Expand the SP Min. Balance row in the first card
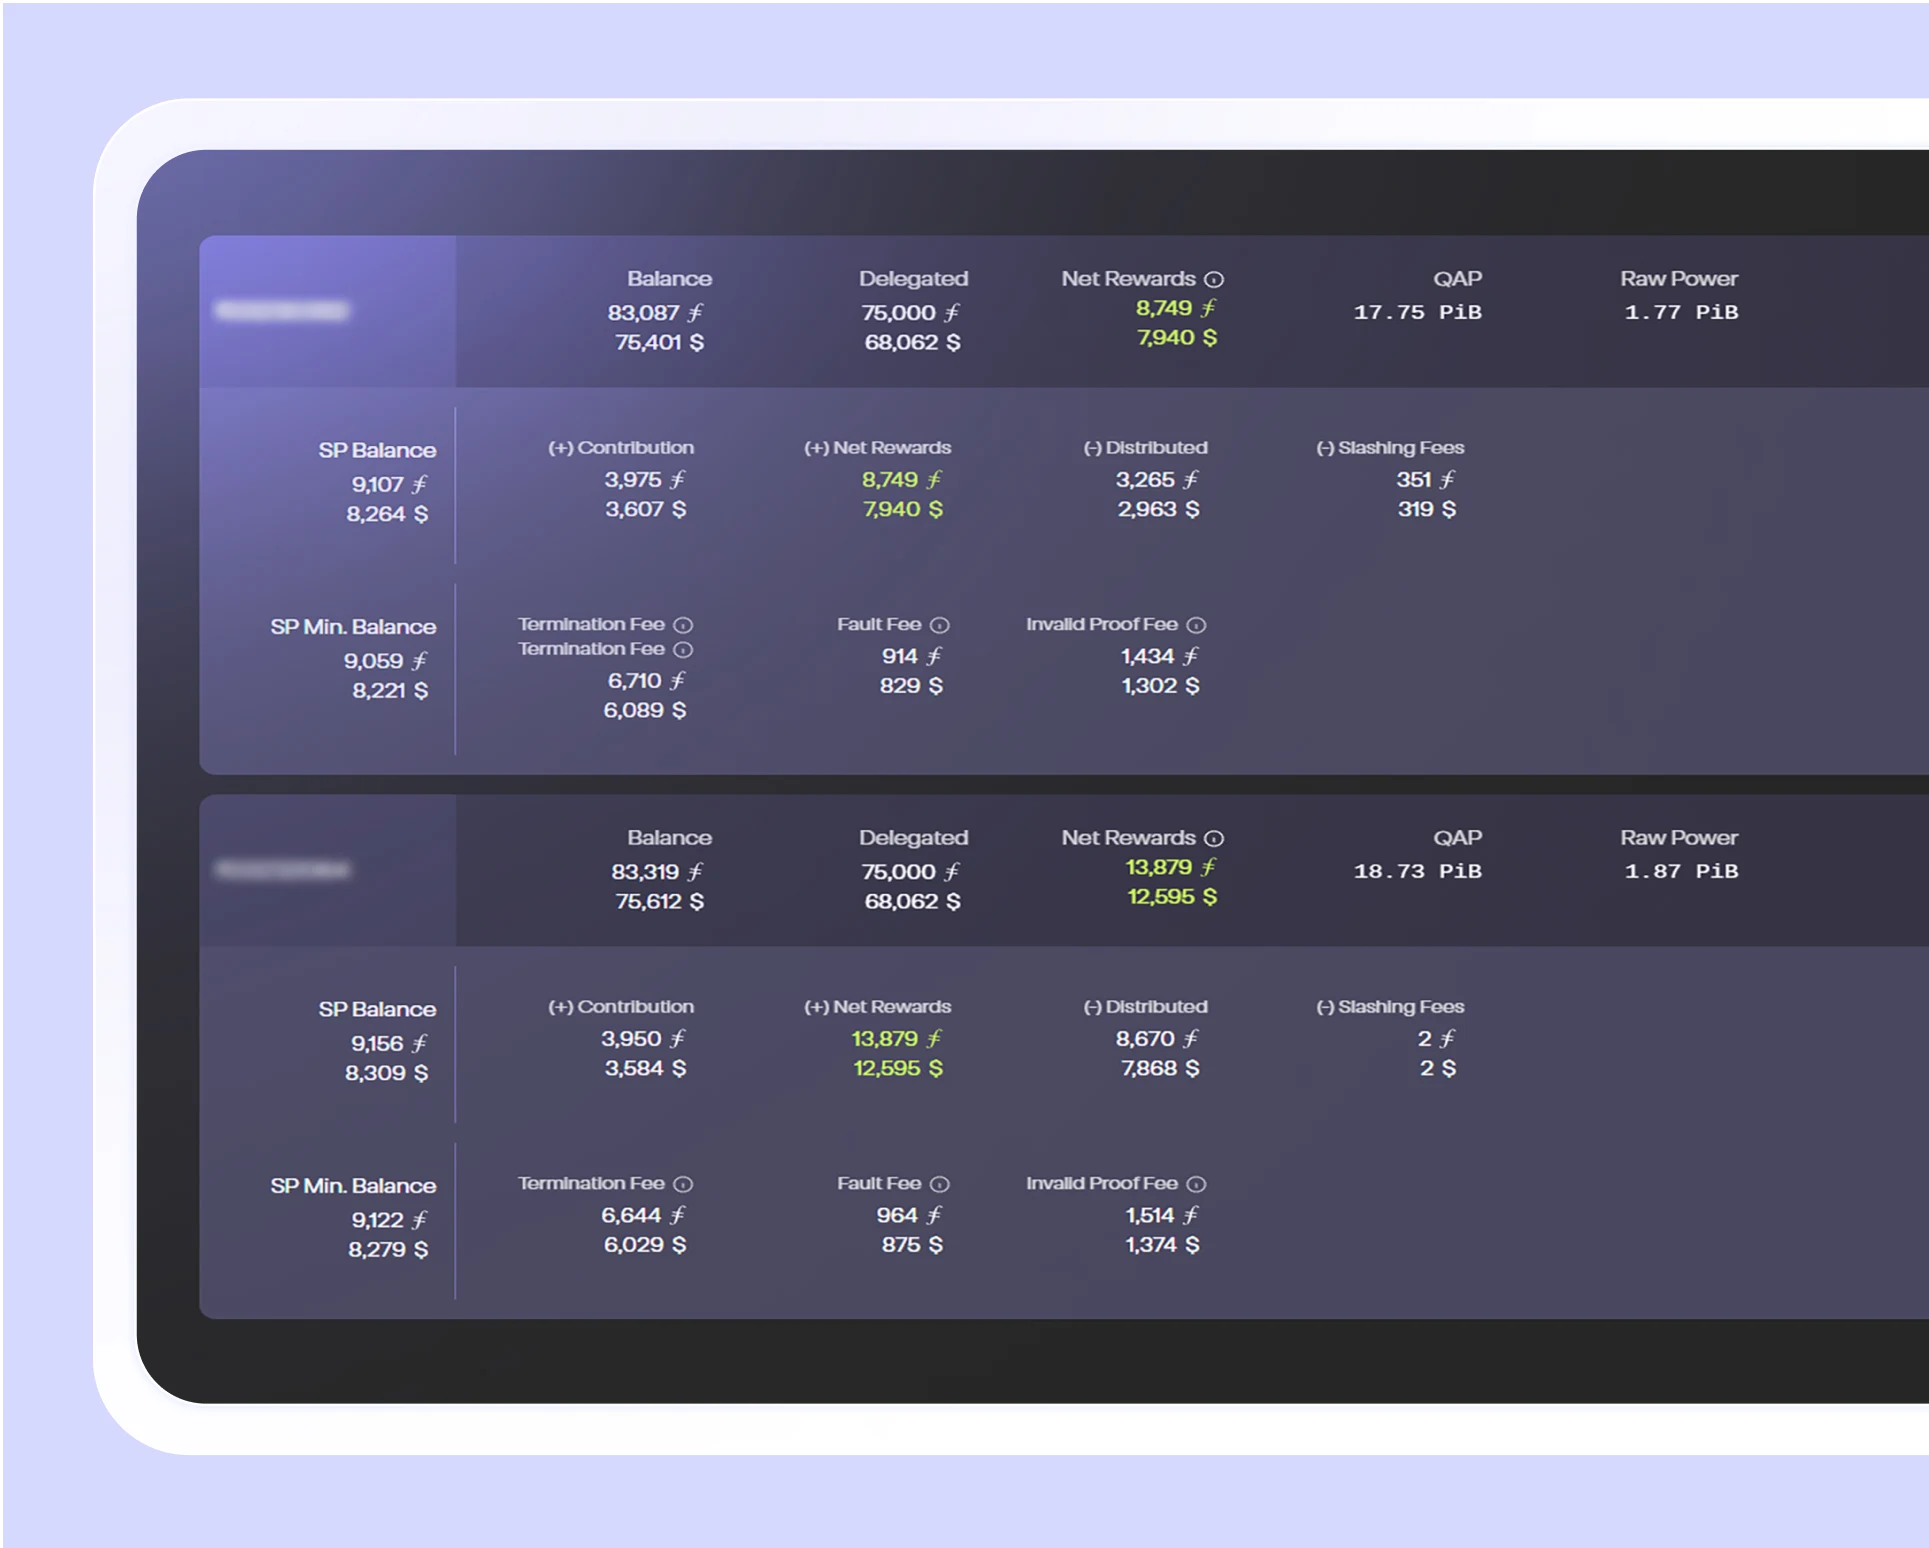This screenshot has width=1929, height=1548. (x=353, y=626)
